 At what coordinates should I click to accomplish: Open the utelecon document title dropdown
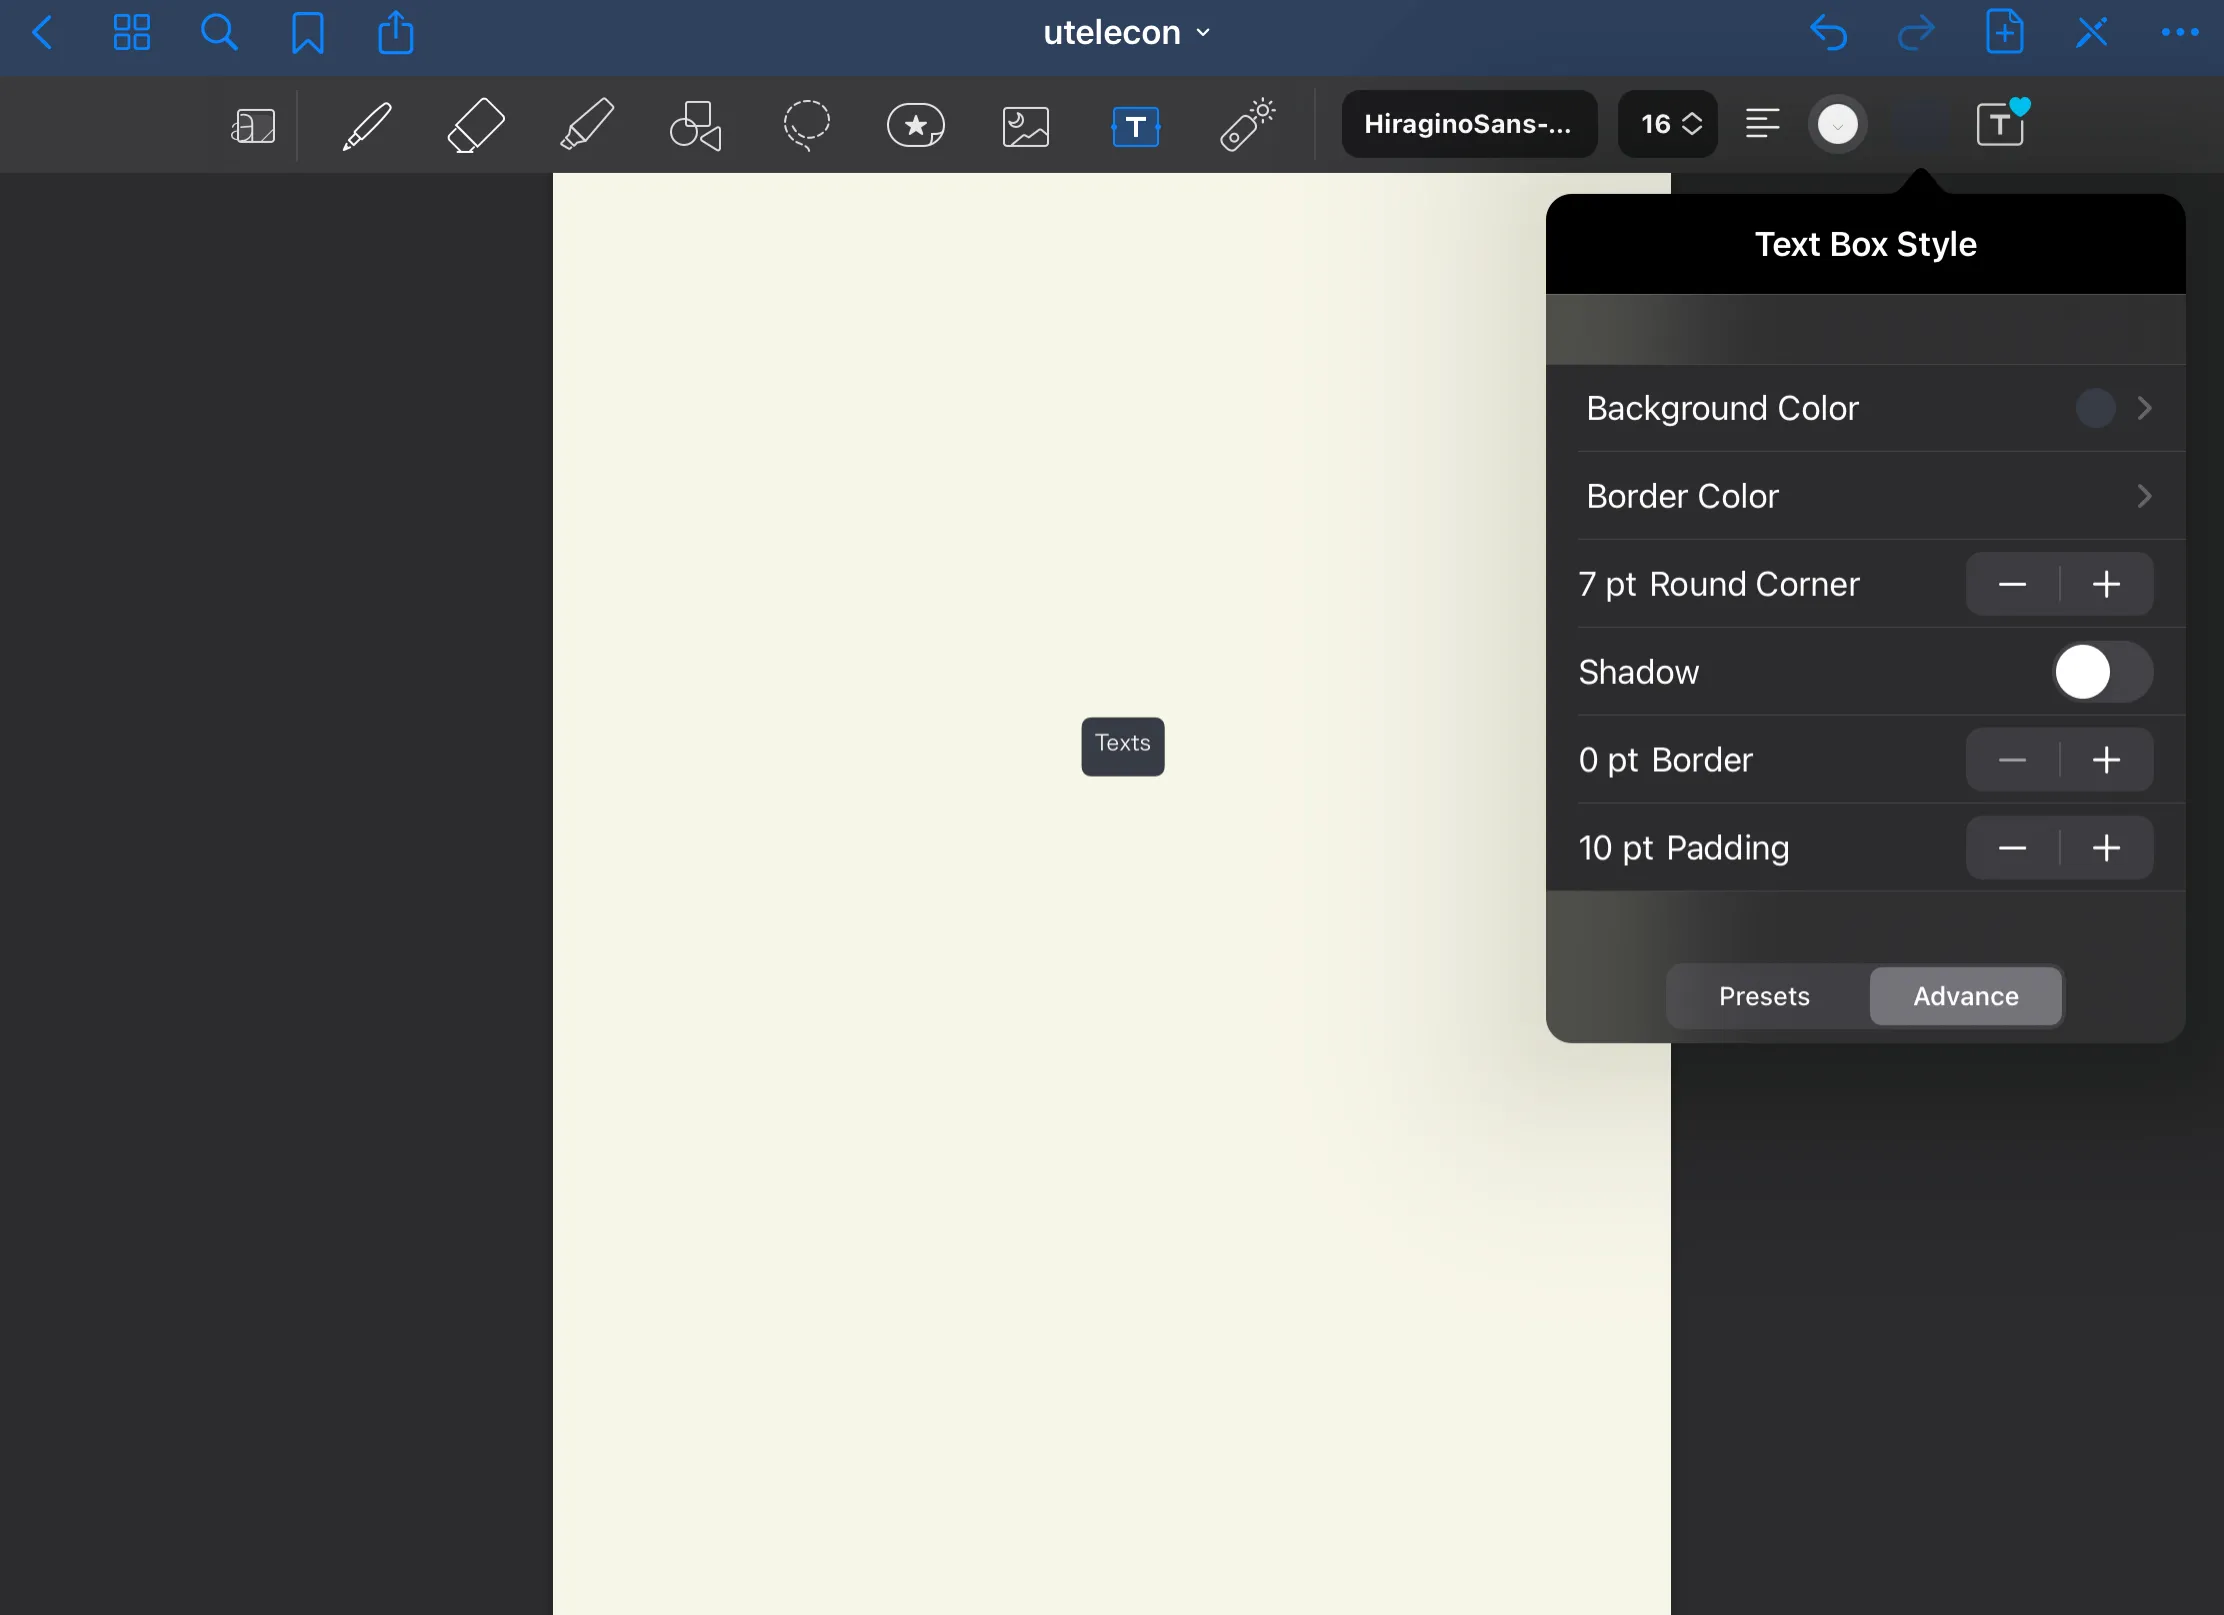tap(1126, 33)
